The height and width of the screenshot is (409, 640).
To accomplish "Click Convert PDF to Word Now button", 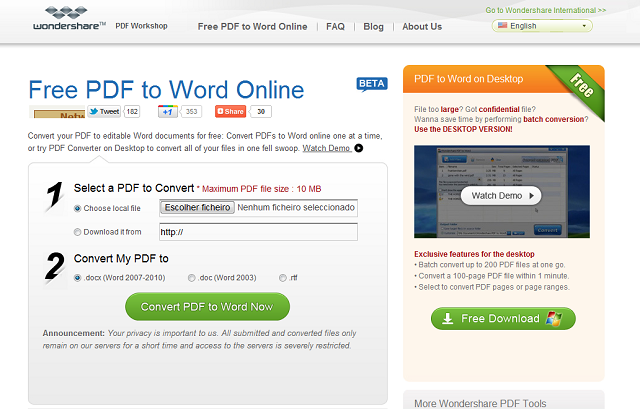I will pos(207,306).
